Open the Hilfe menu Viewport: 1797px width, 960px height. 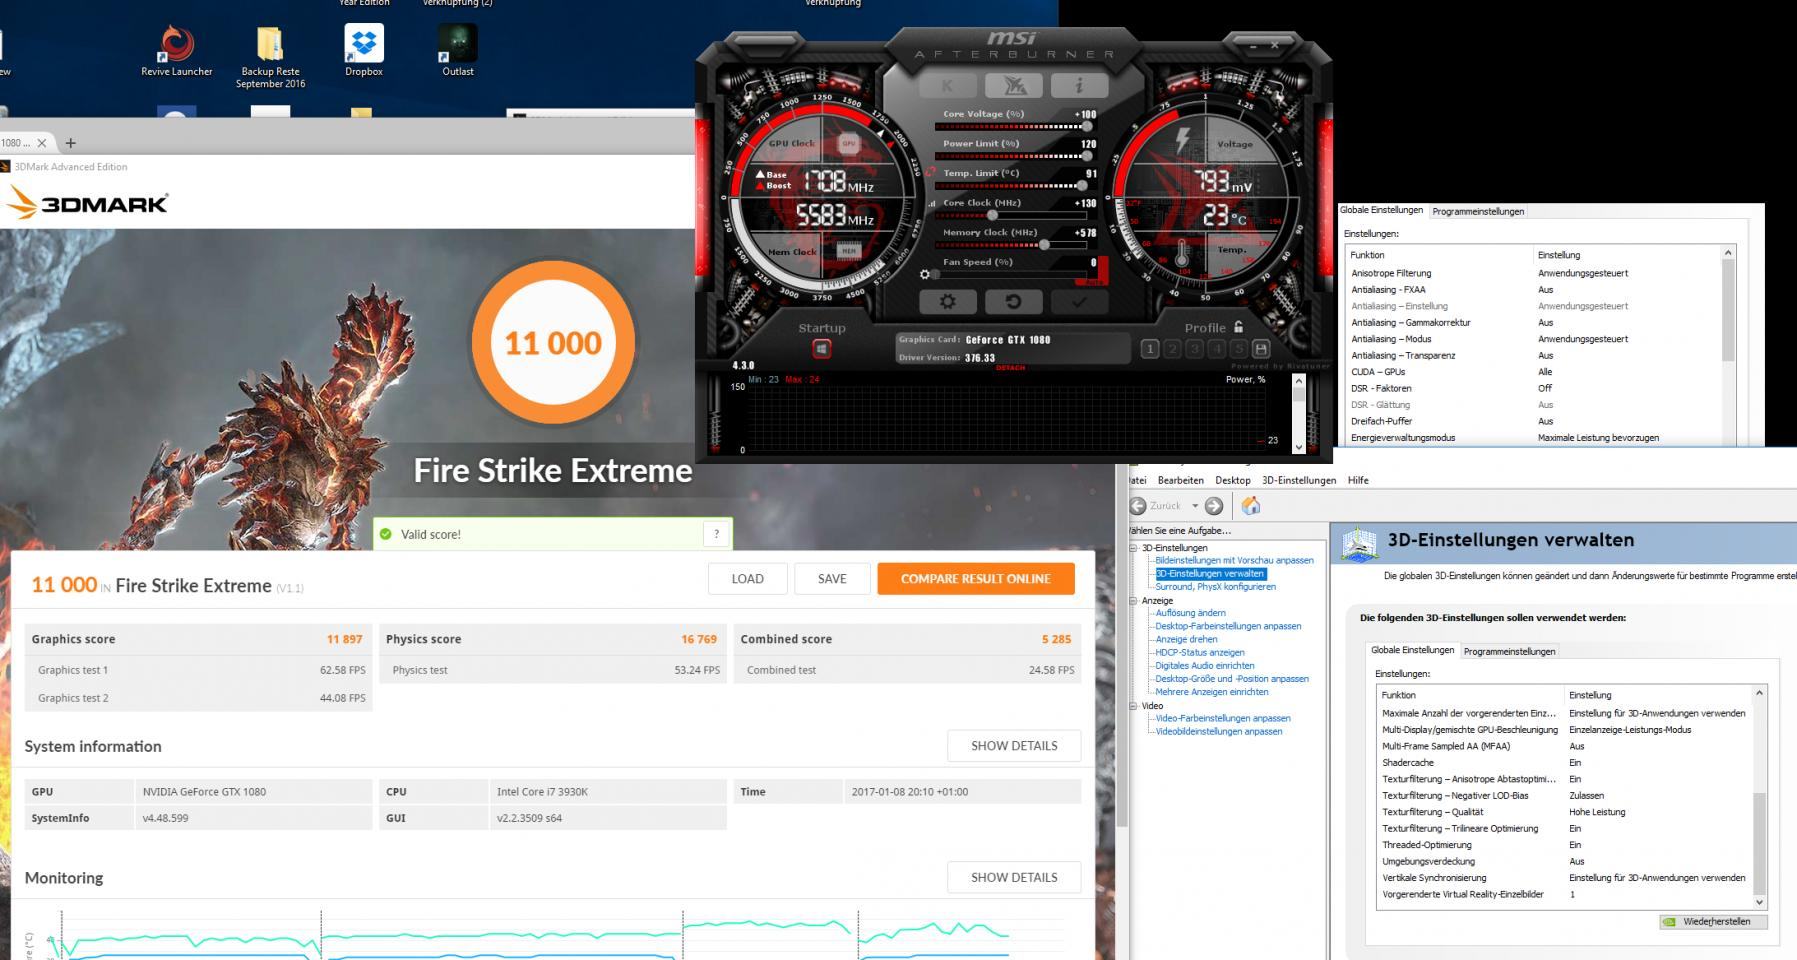tap(1358, 480)
